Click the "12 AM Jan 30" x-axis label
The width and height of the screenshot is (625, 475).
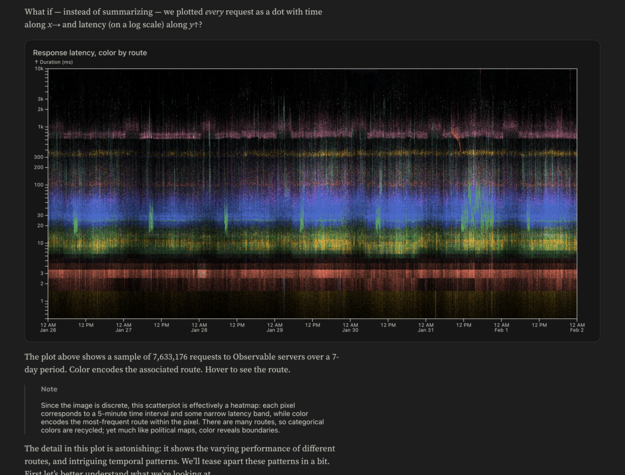(x=350, y=327)
